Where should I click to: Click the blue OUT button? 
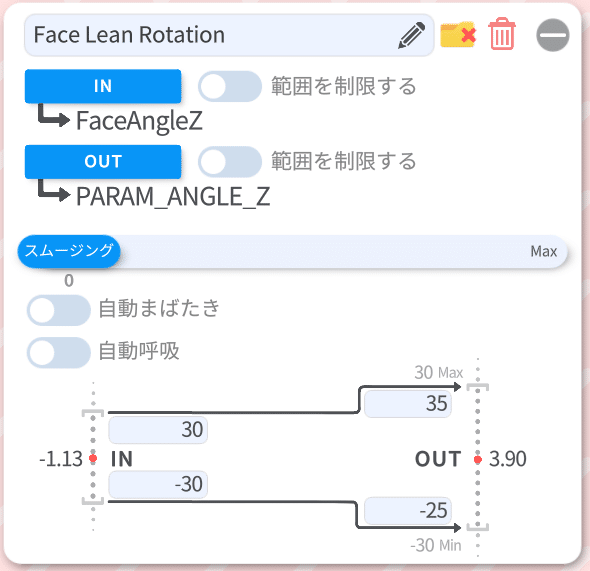103,162
